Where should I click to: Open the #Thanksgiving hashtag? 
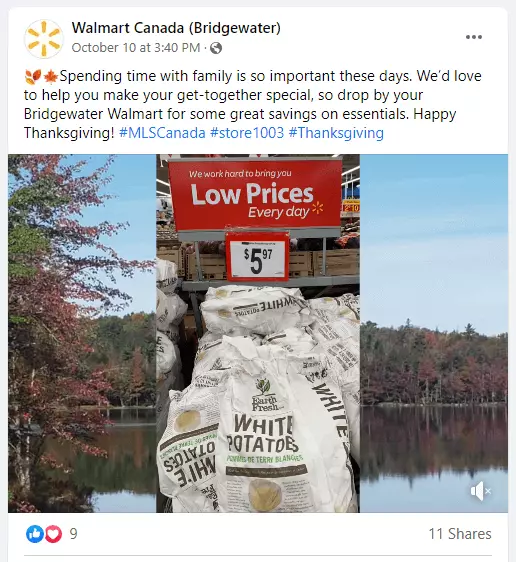pyautogui.click(x=336, y=133)
